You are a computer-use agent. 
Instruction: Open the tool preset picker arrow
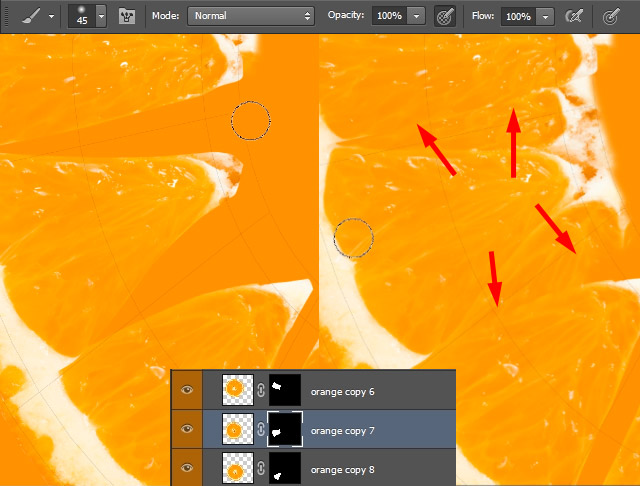51,17
